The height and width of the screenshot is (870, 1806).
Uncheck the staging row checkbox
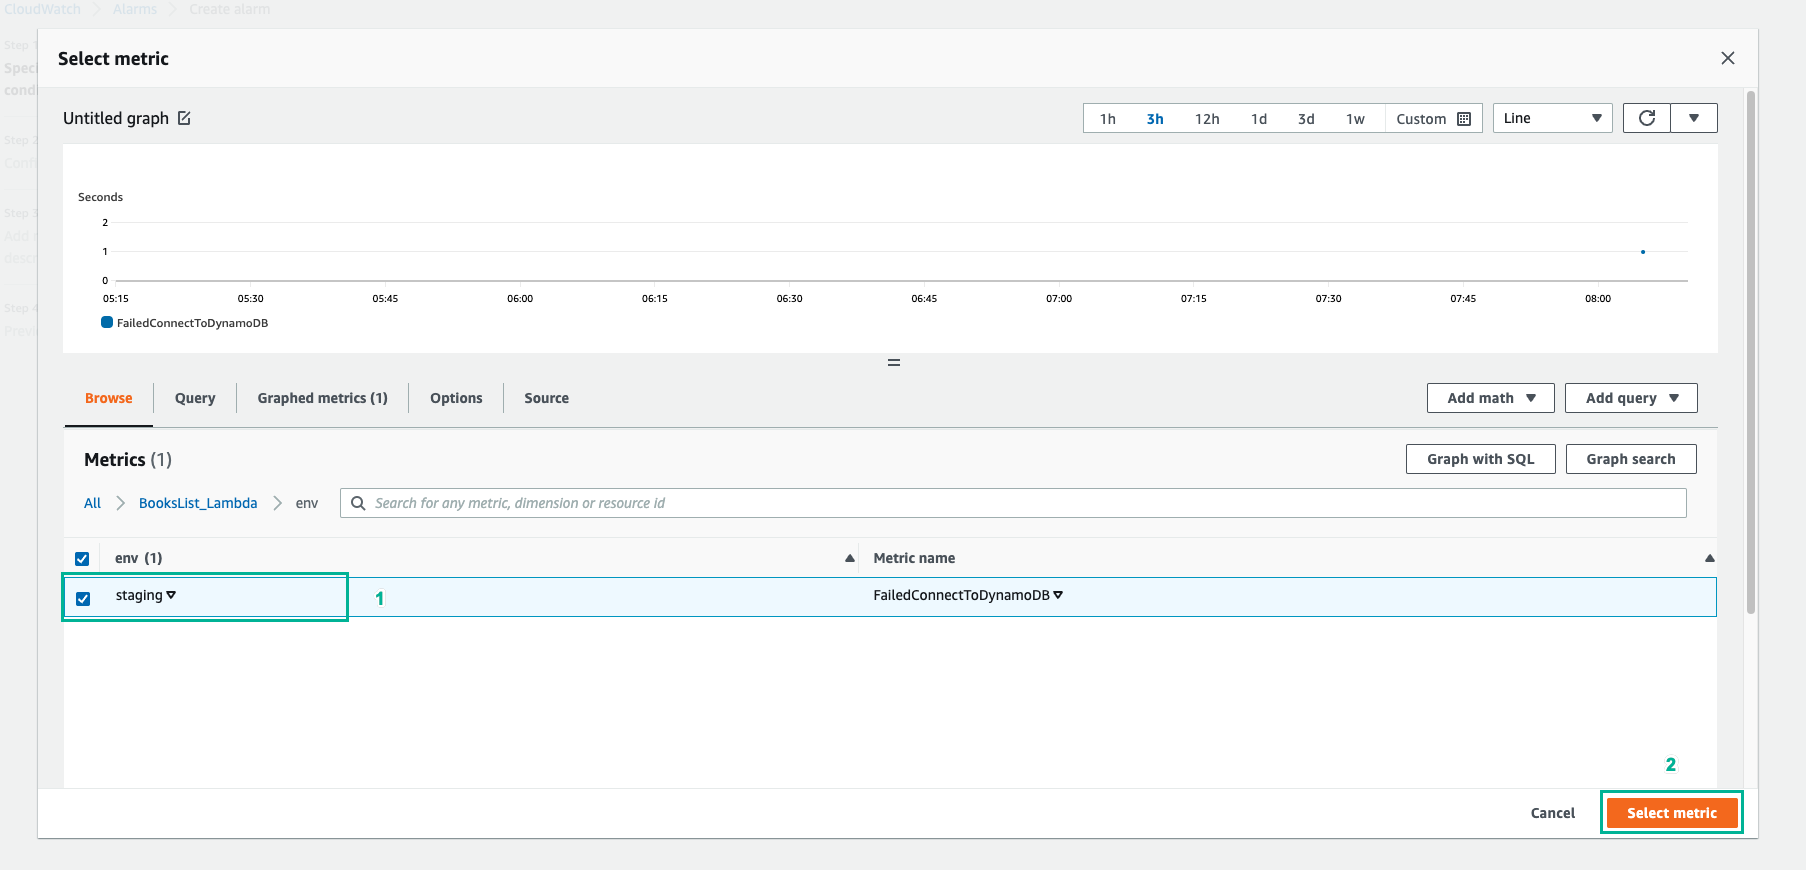point(83,599)
